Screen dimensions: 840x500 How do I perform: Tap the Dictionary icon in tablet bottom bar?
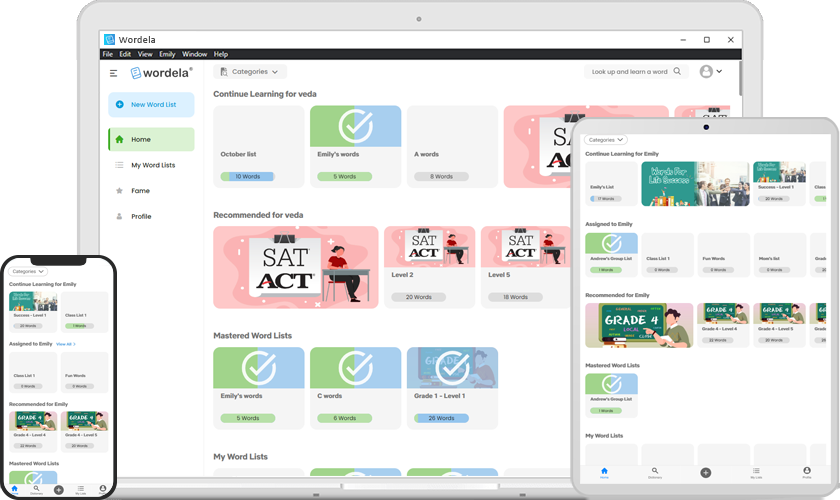655,473
